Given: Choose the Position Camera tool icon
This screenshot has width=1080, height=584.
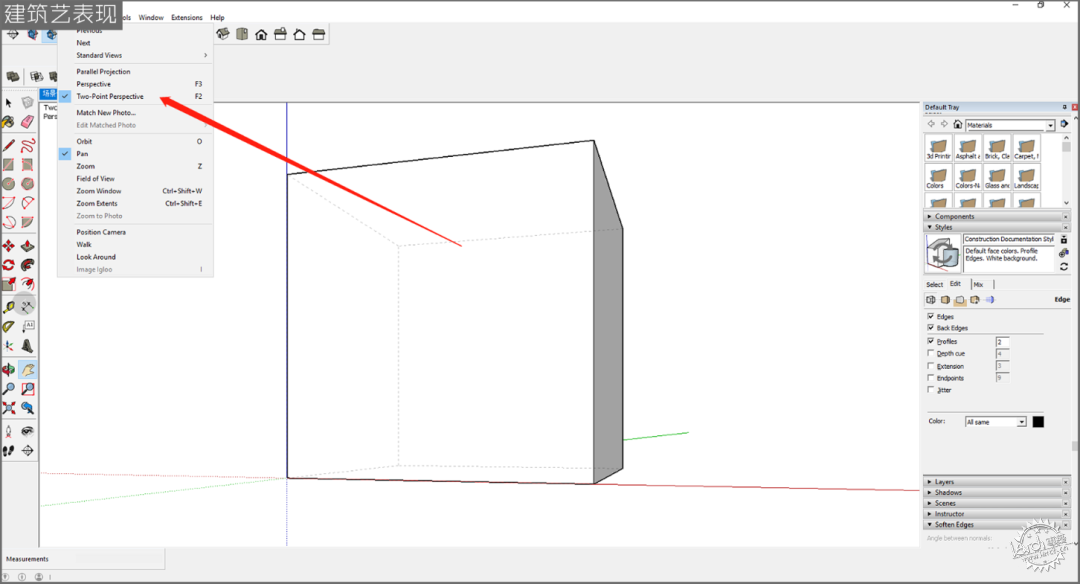Looking at the screenshot, I should 9,432.
